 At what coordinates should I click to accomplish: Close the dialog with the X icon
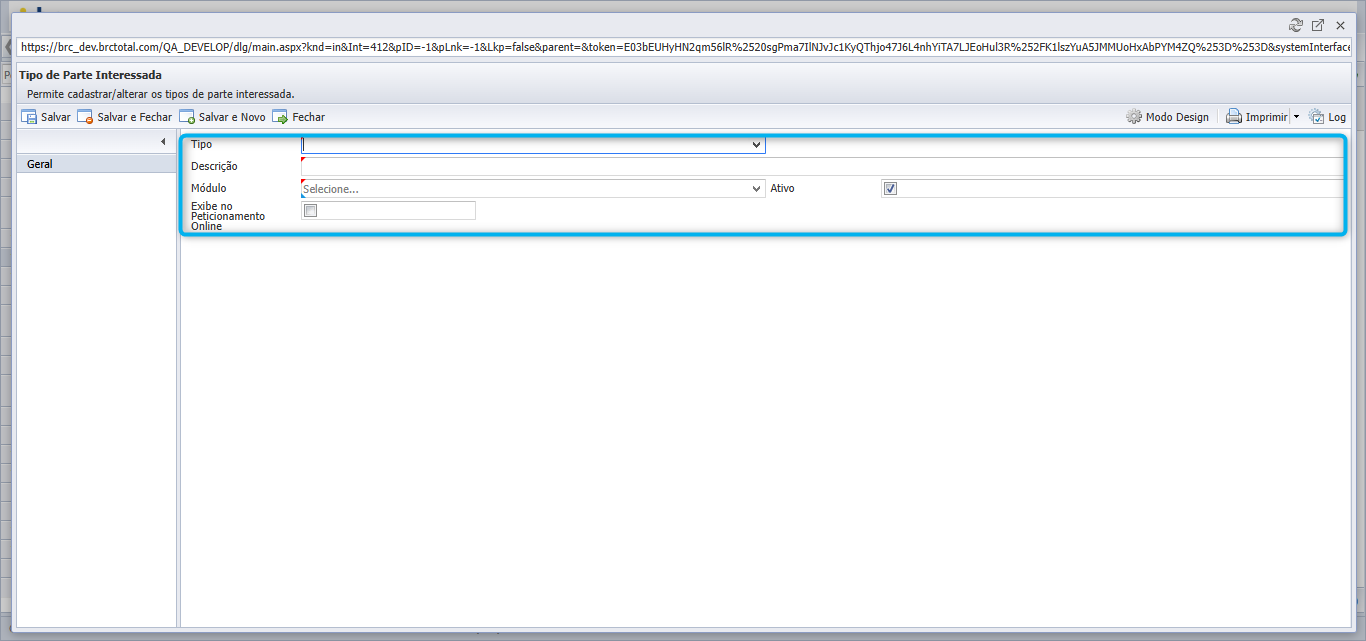pos(1340,25)
